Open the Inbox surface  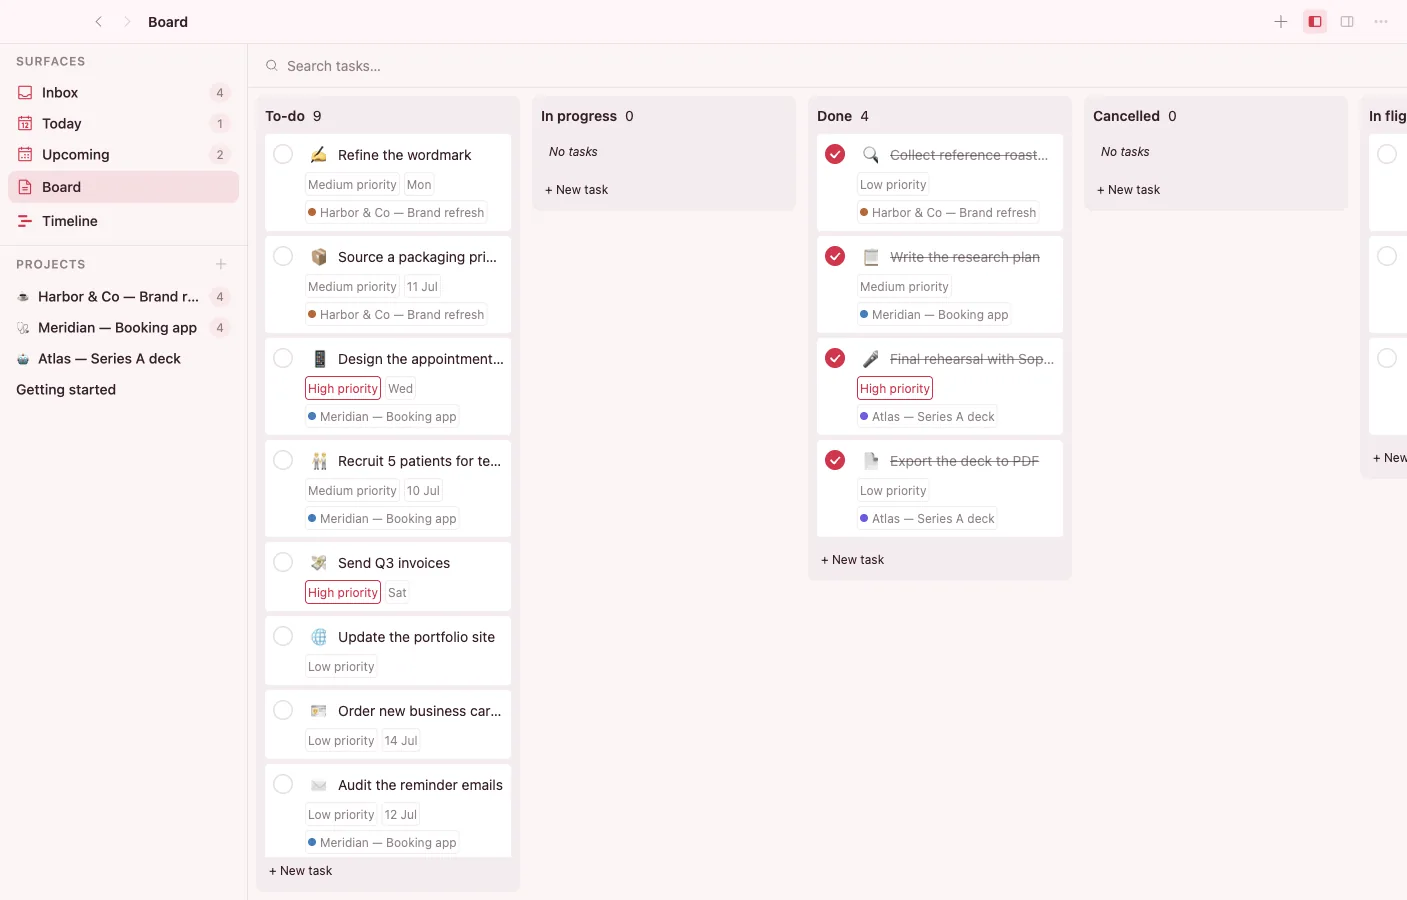[123, 92]
